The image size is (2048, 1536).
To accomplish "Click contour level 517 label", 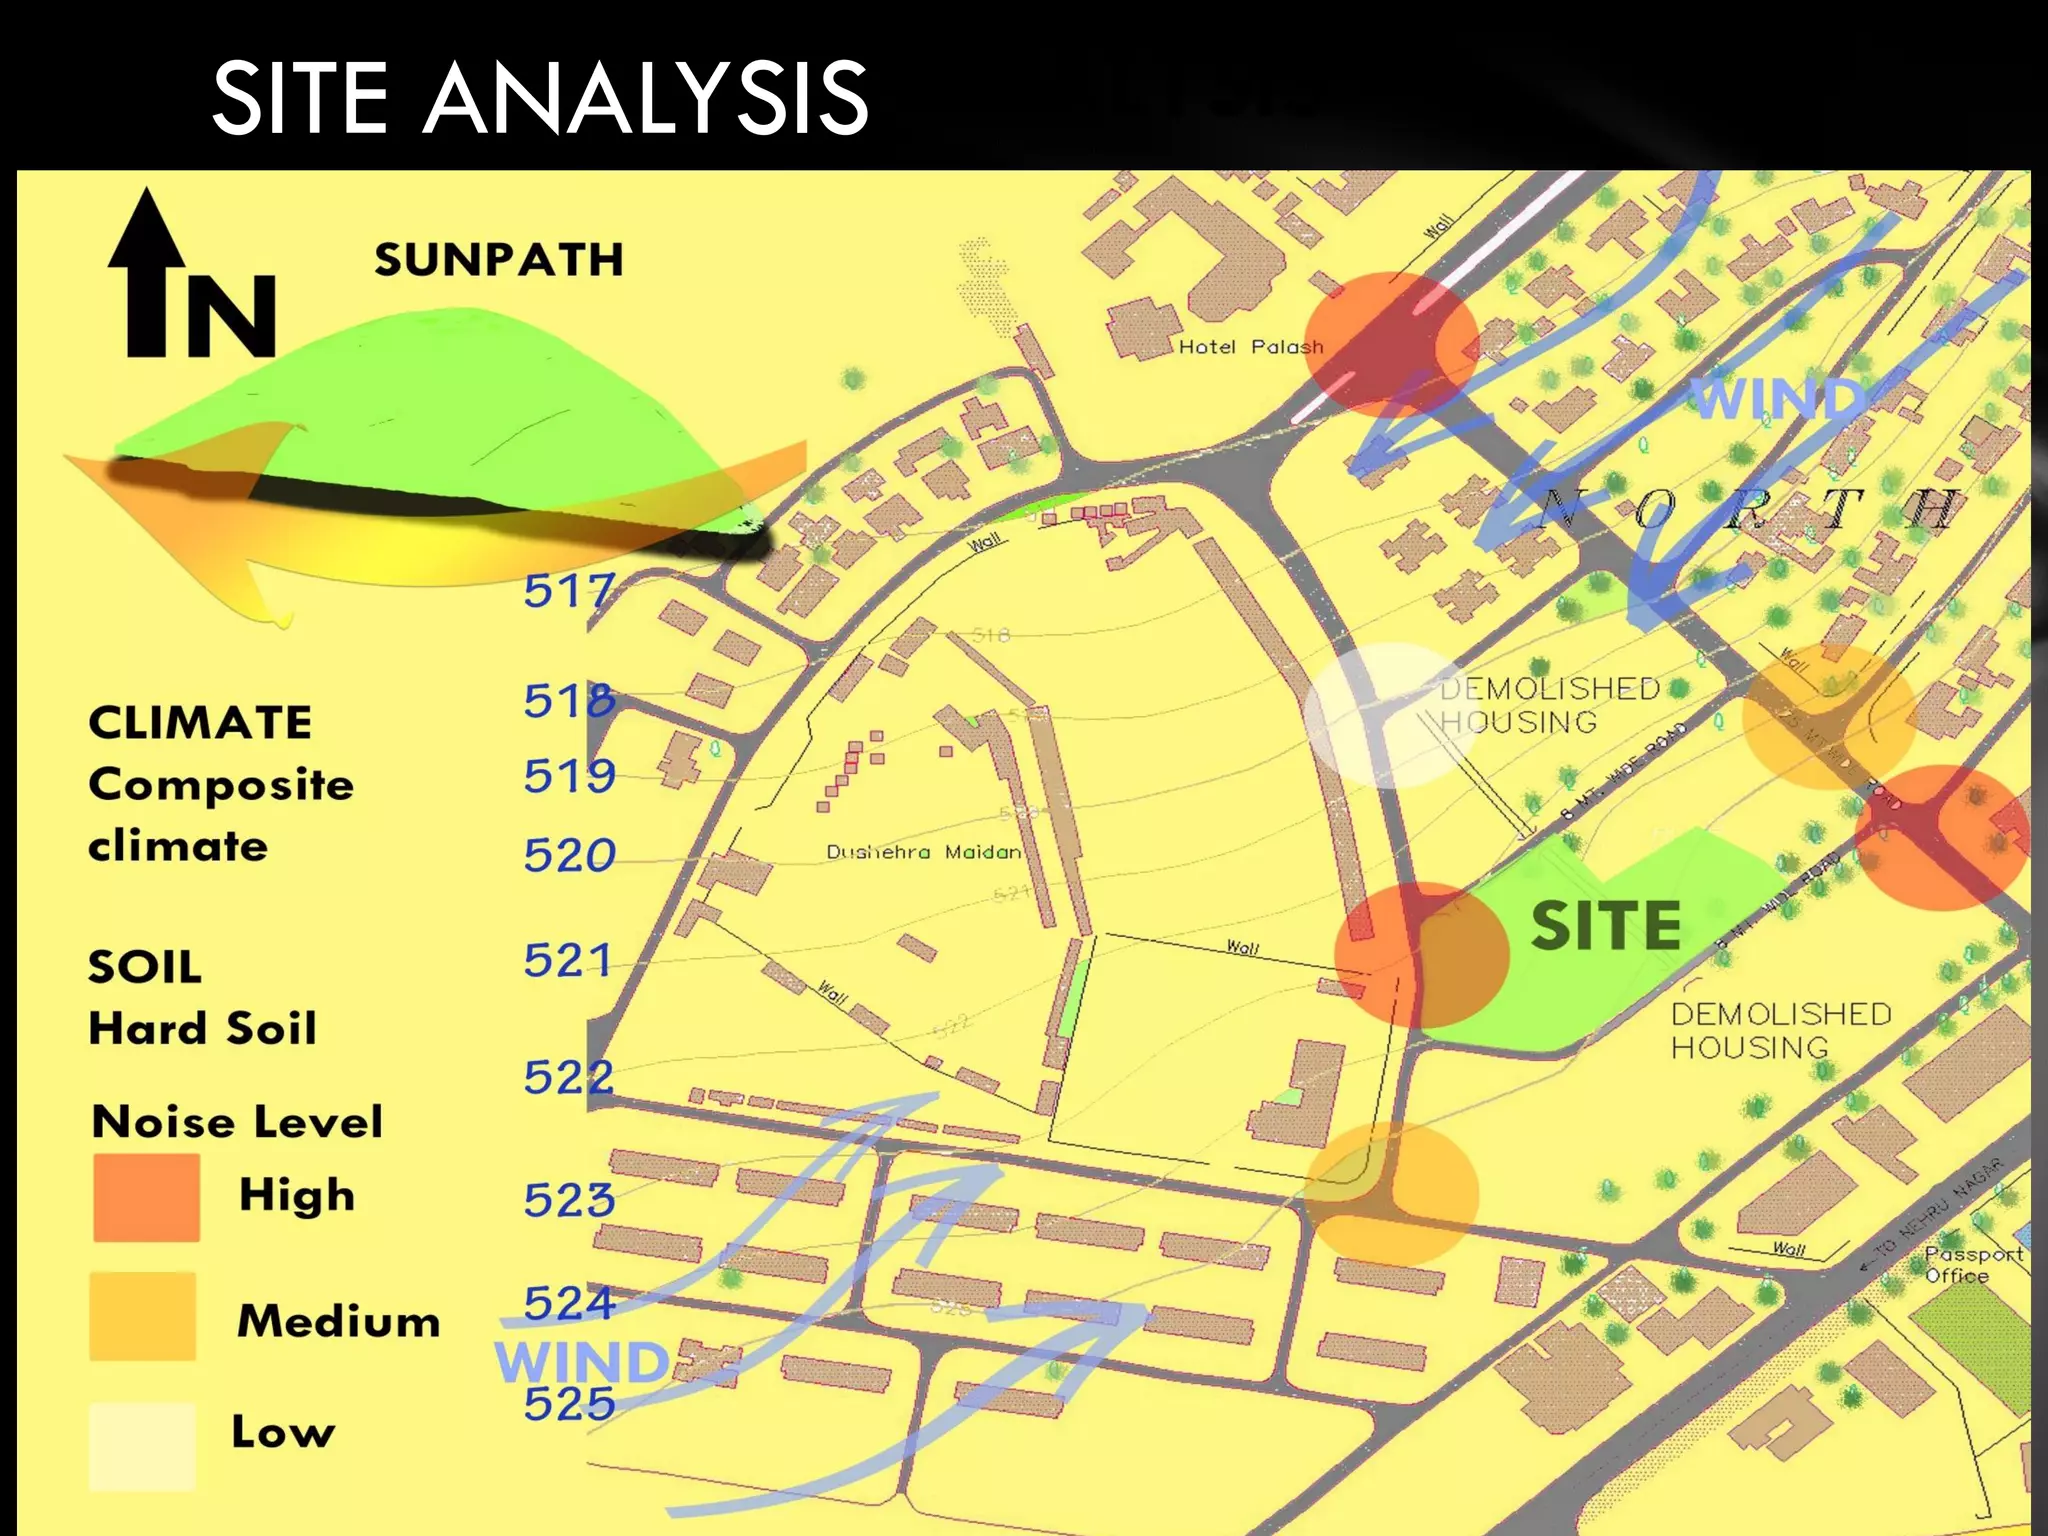I will 568,591.
